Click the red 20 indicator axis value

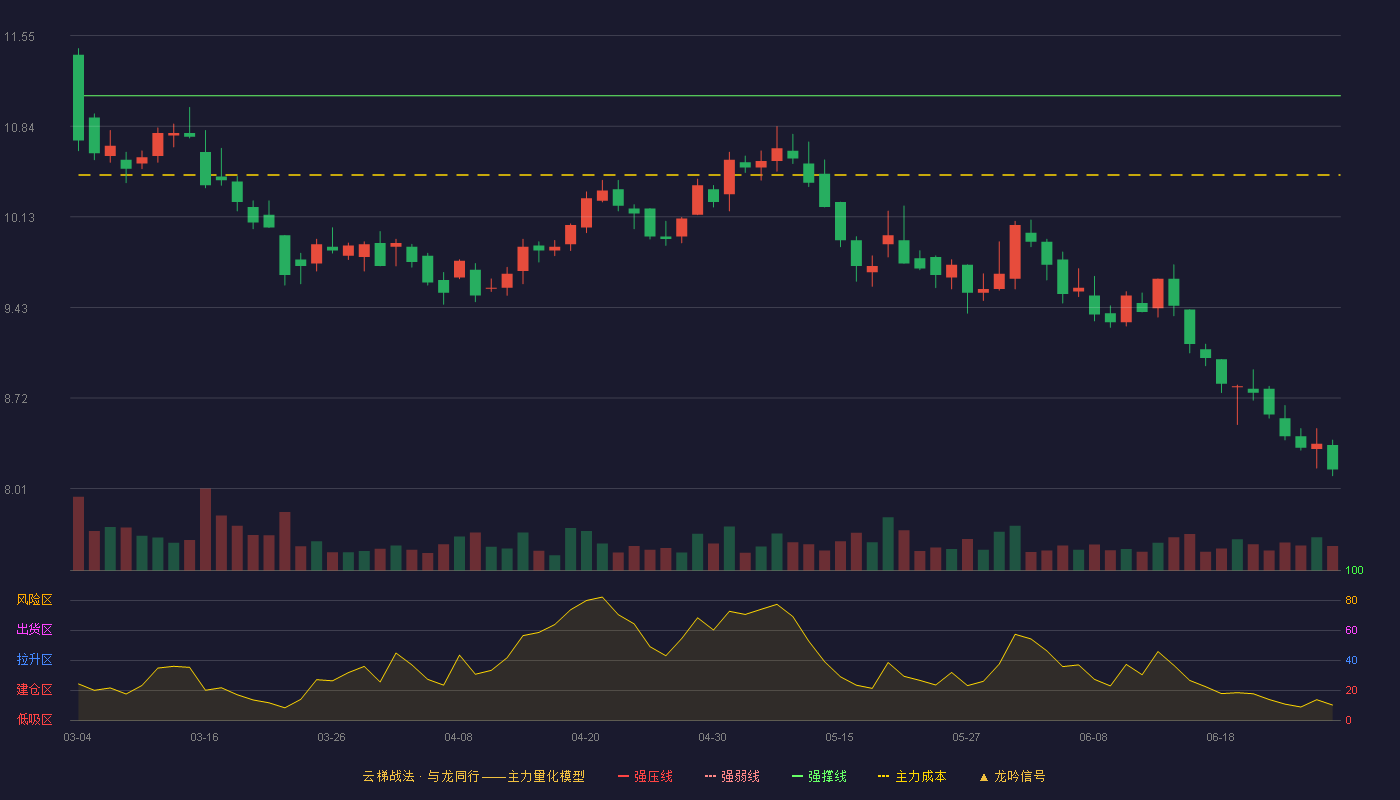coord(1351,690)
